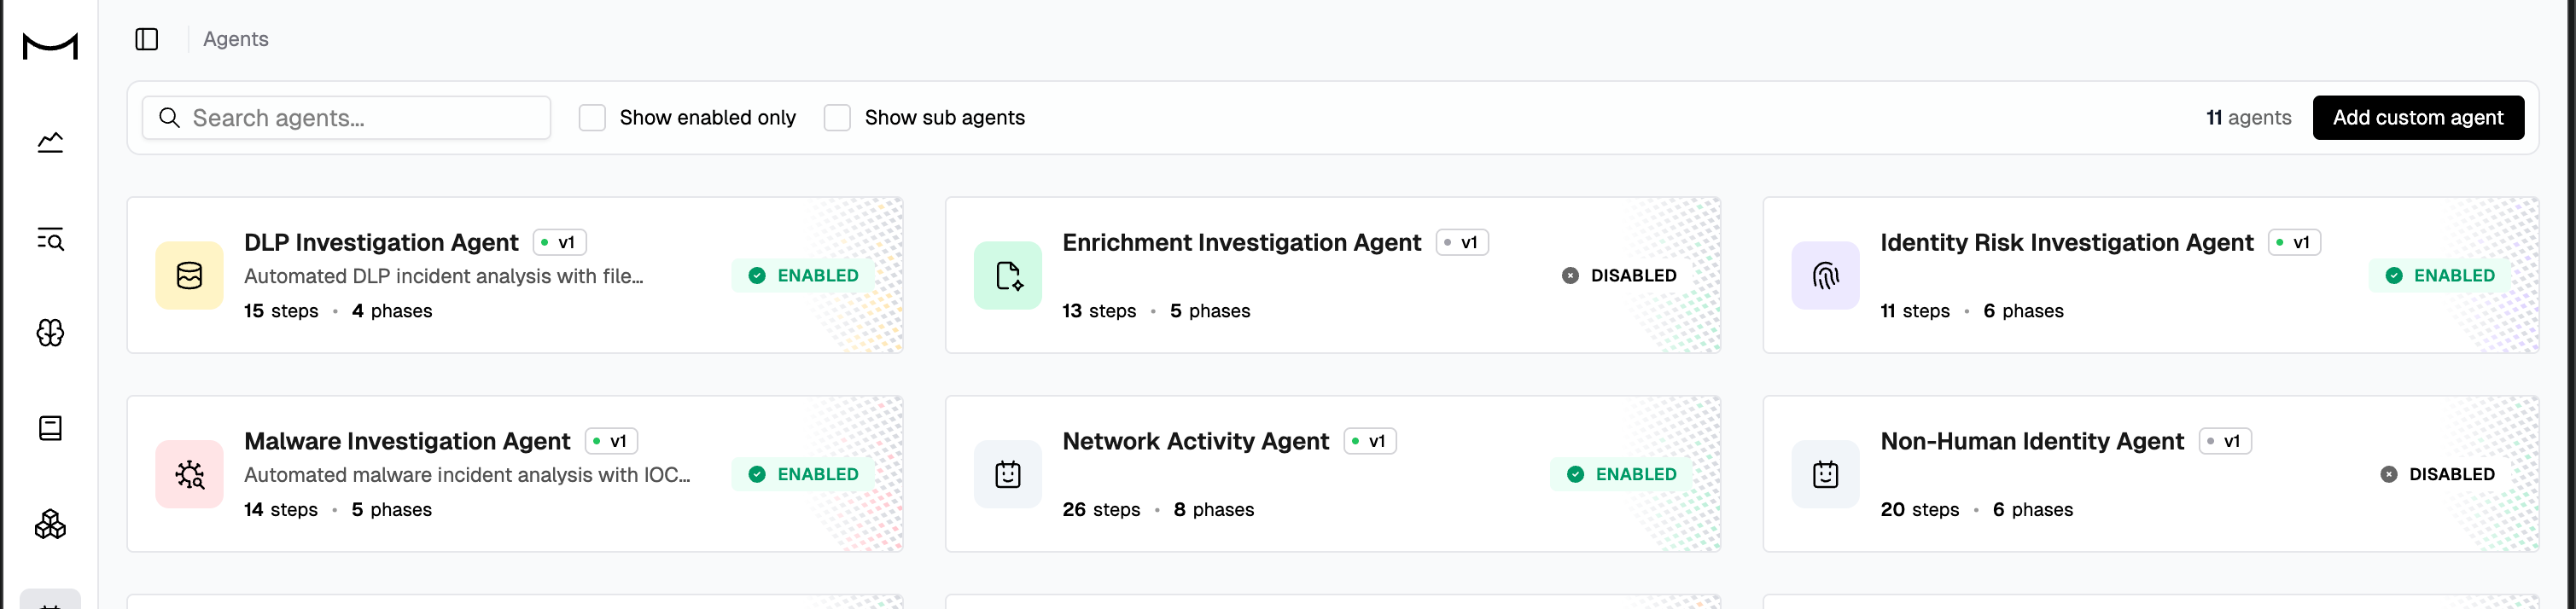Click '20 steps' on Non-Human Identity Agent
This screenshot has height=609, width=2576.
(x=1920, y=510)
